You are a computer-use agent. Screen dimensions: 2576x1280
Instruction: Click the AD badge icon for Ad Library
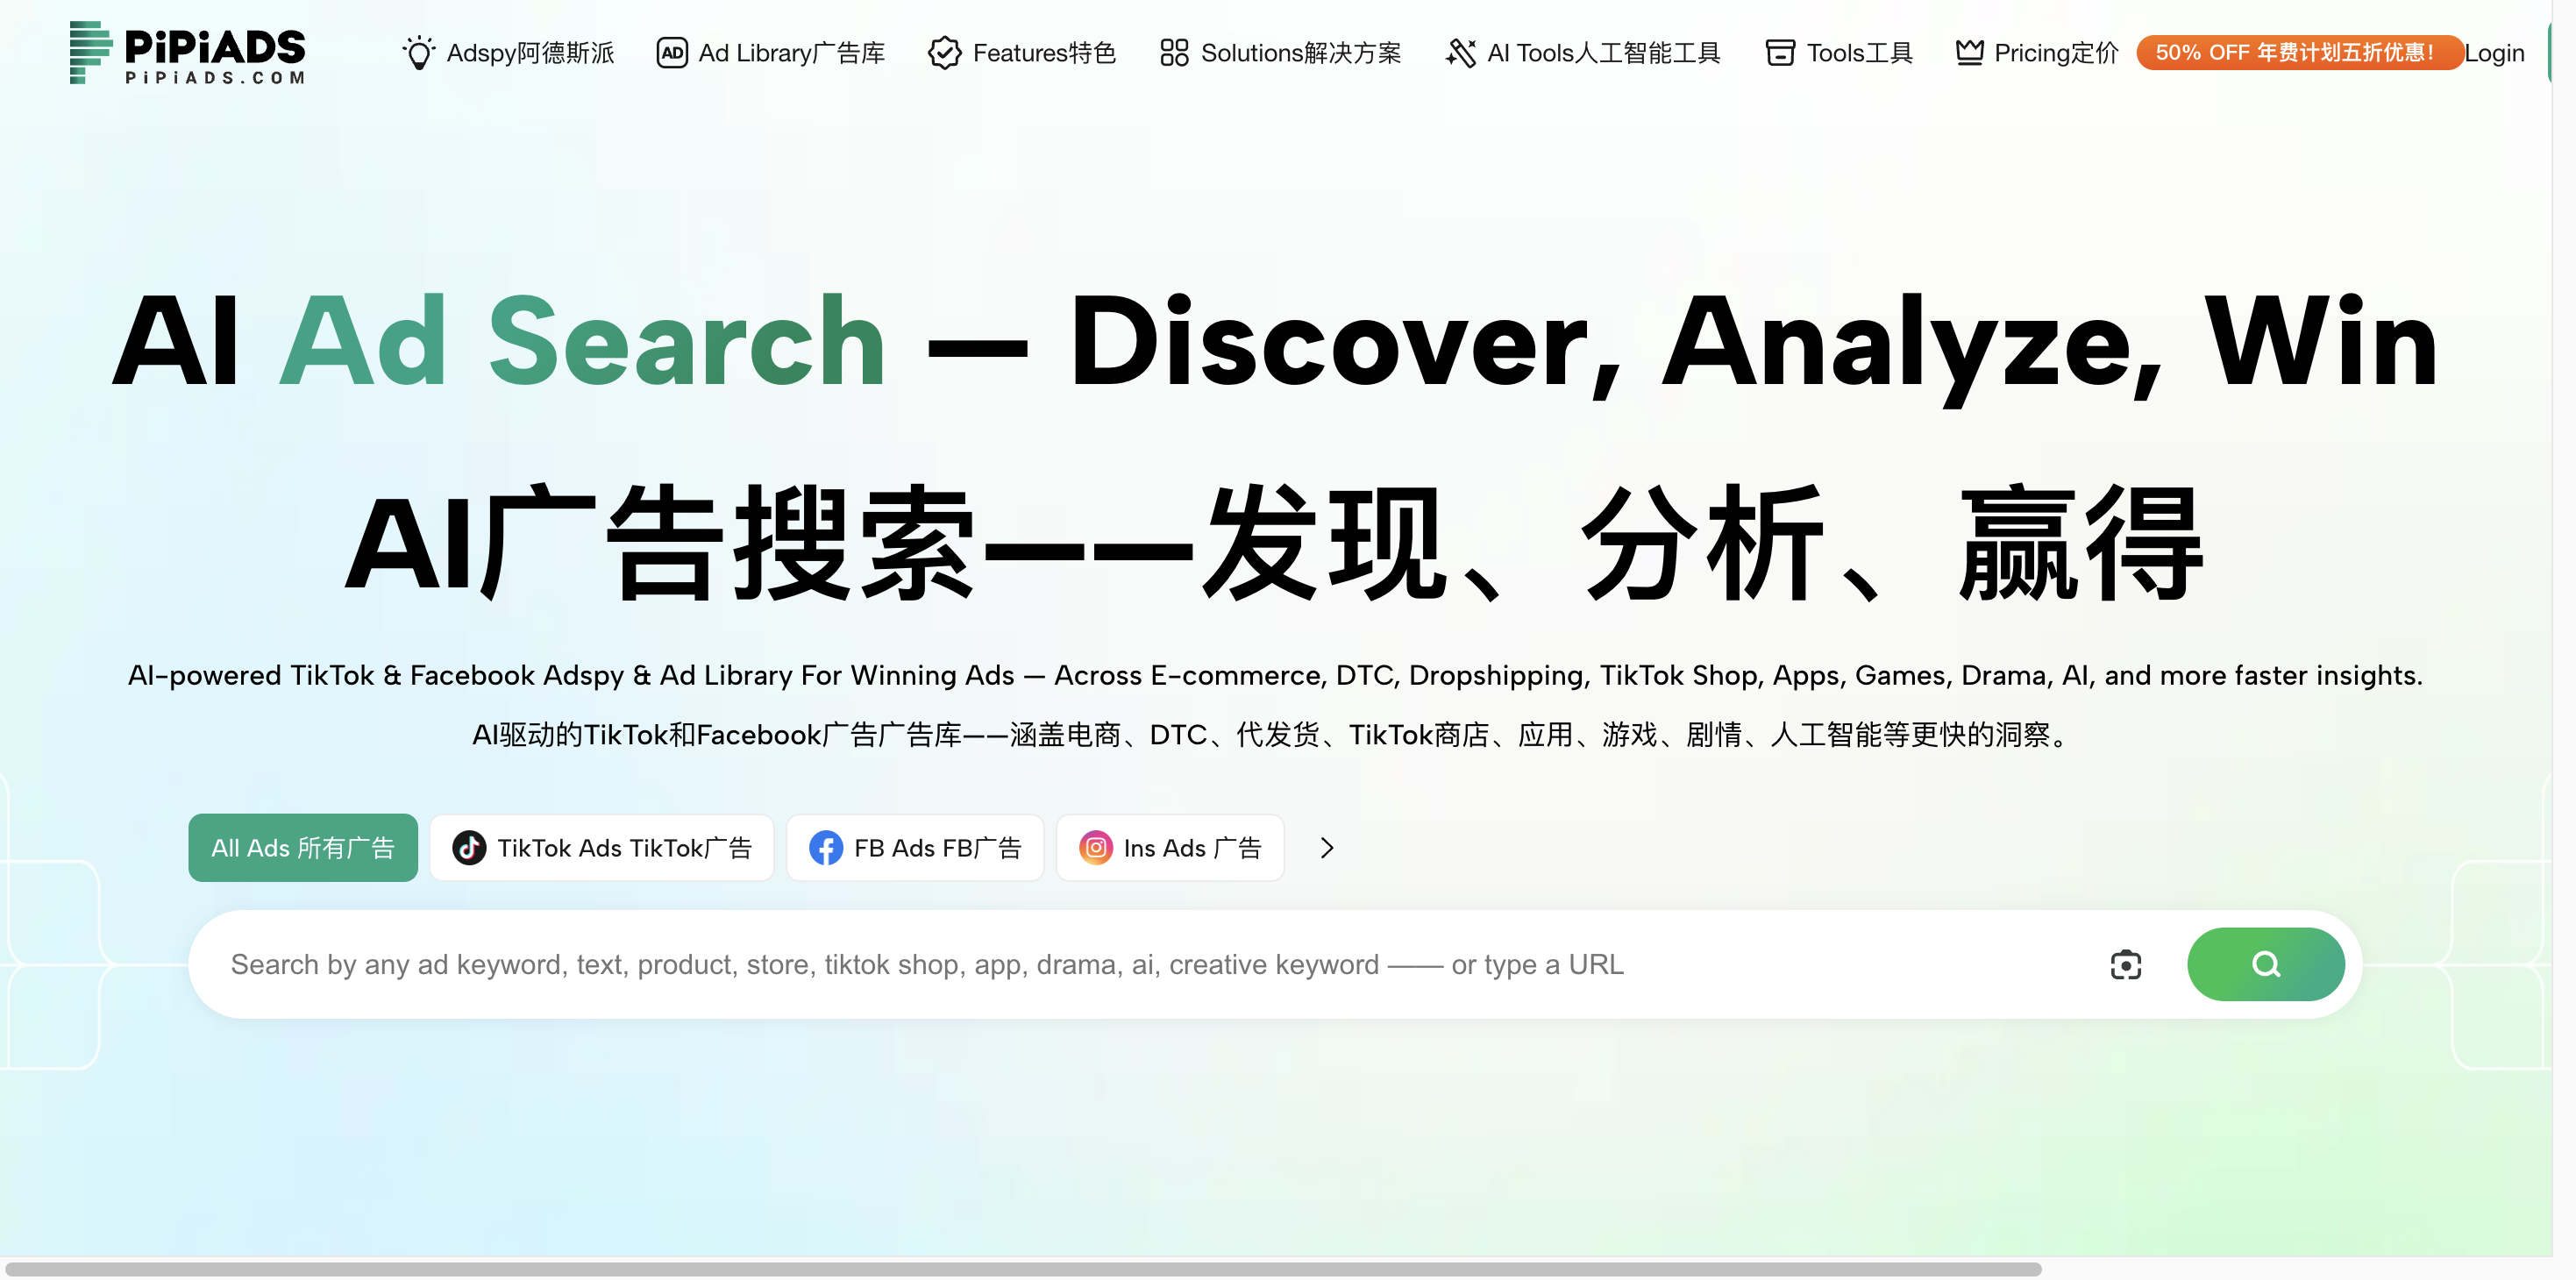[x=672, y=53]
